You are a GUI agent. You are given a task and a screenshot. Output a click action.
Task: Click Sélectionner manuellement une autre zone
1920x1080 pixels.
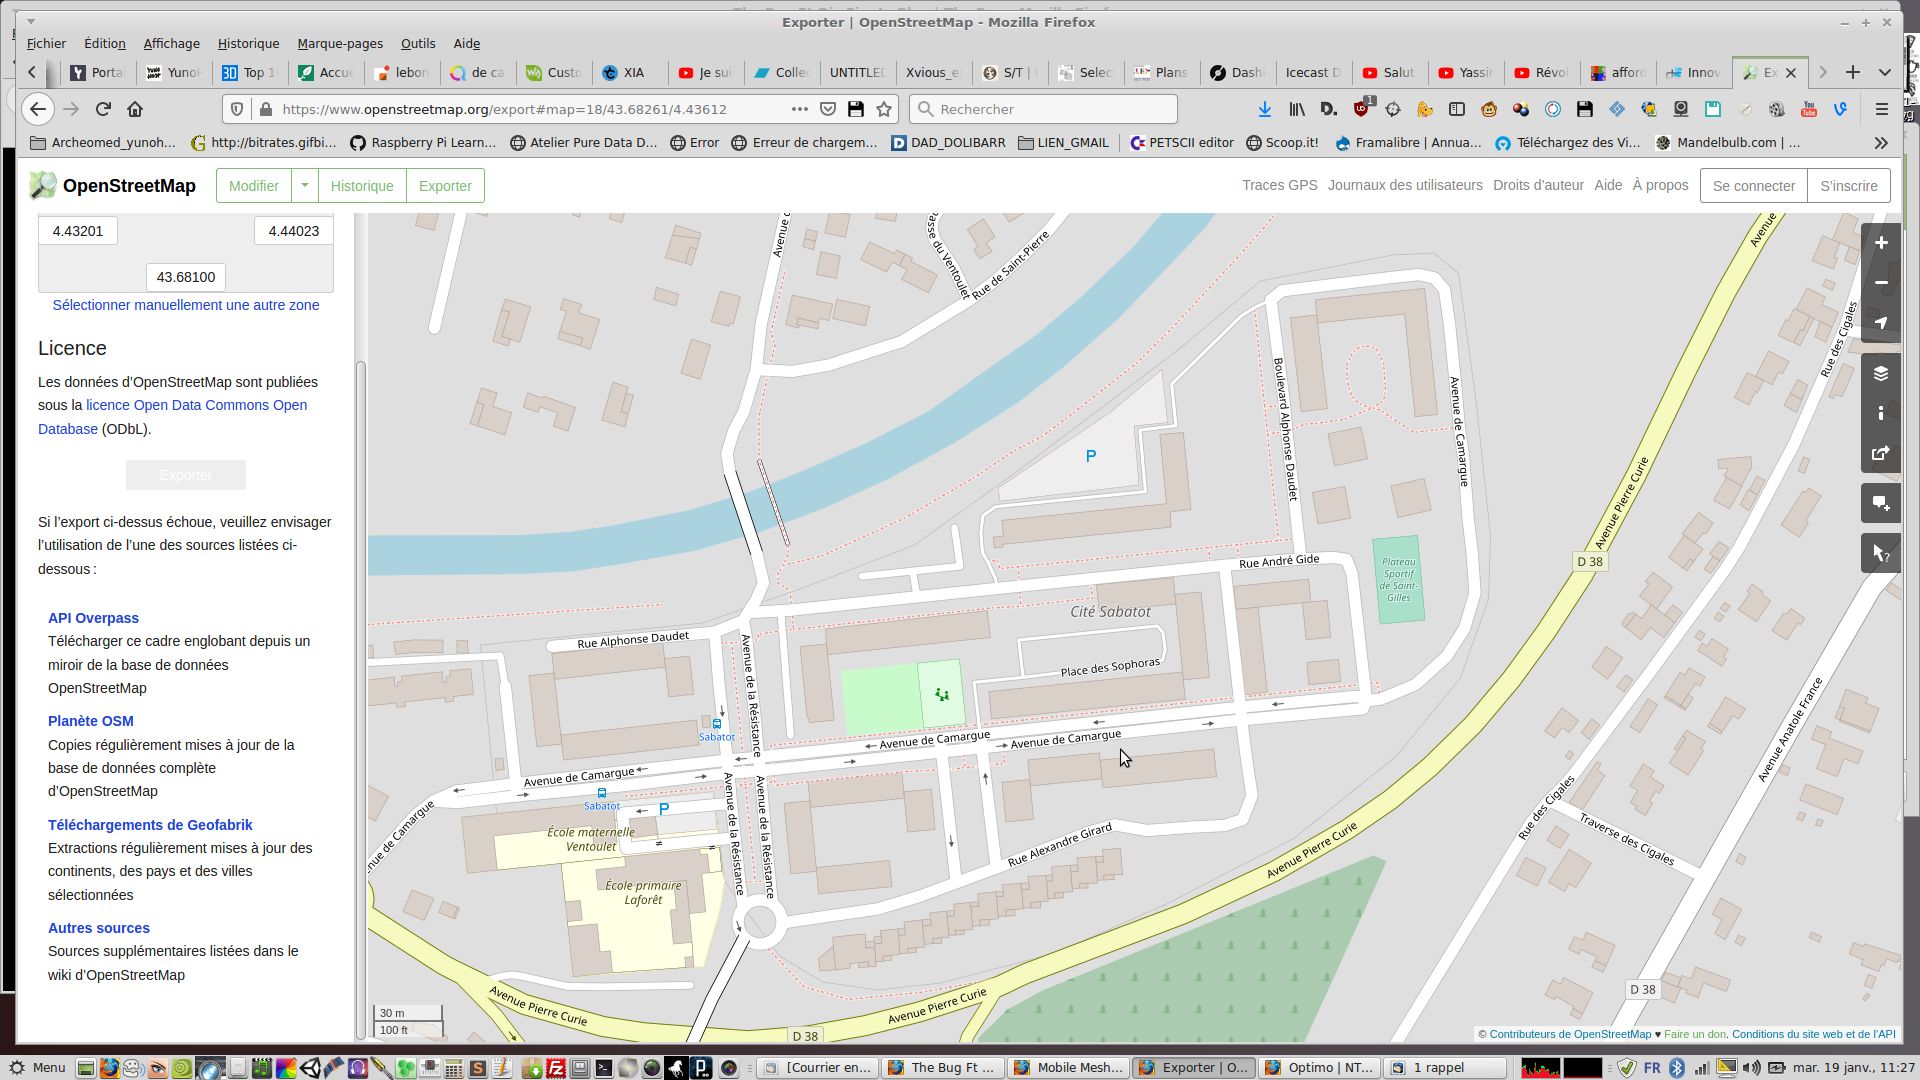point(186,305)
